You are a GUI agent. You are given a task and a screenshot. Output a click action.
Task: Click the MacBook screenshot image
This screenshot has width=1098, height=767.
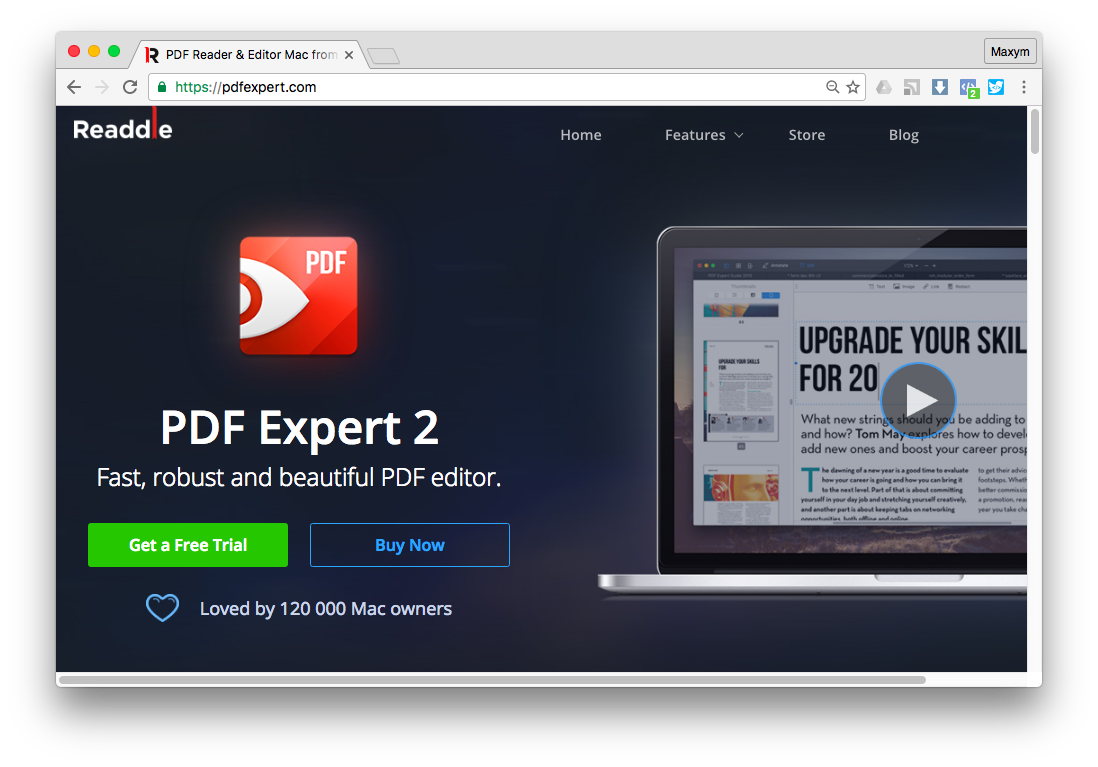812,413
